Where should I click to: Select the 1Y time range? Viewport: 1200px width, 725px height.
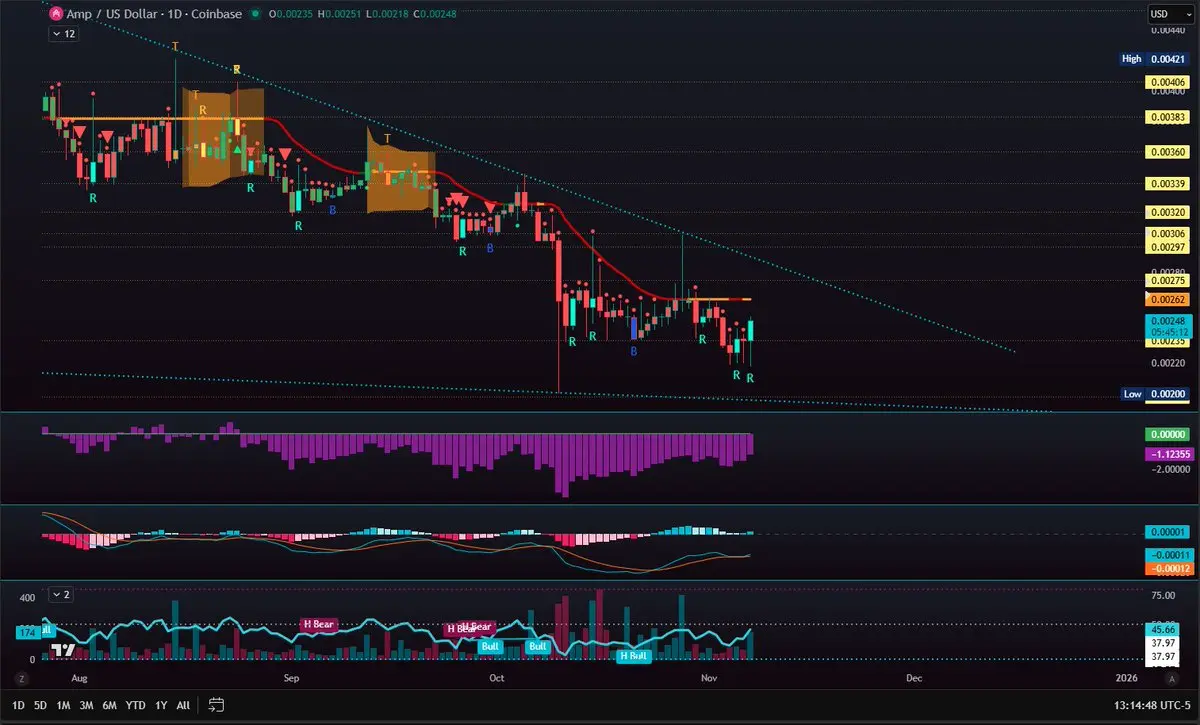tap(161, 705)
